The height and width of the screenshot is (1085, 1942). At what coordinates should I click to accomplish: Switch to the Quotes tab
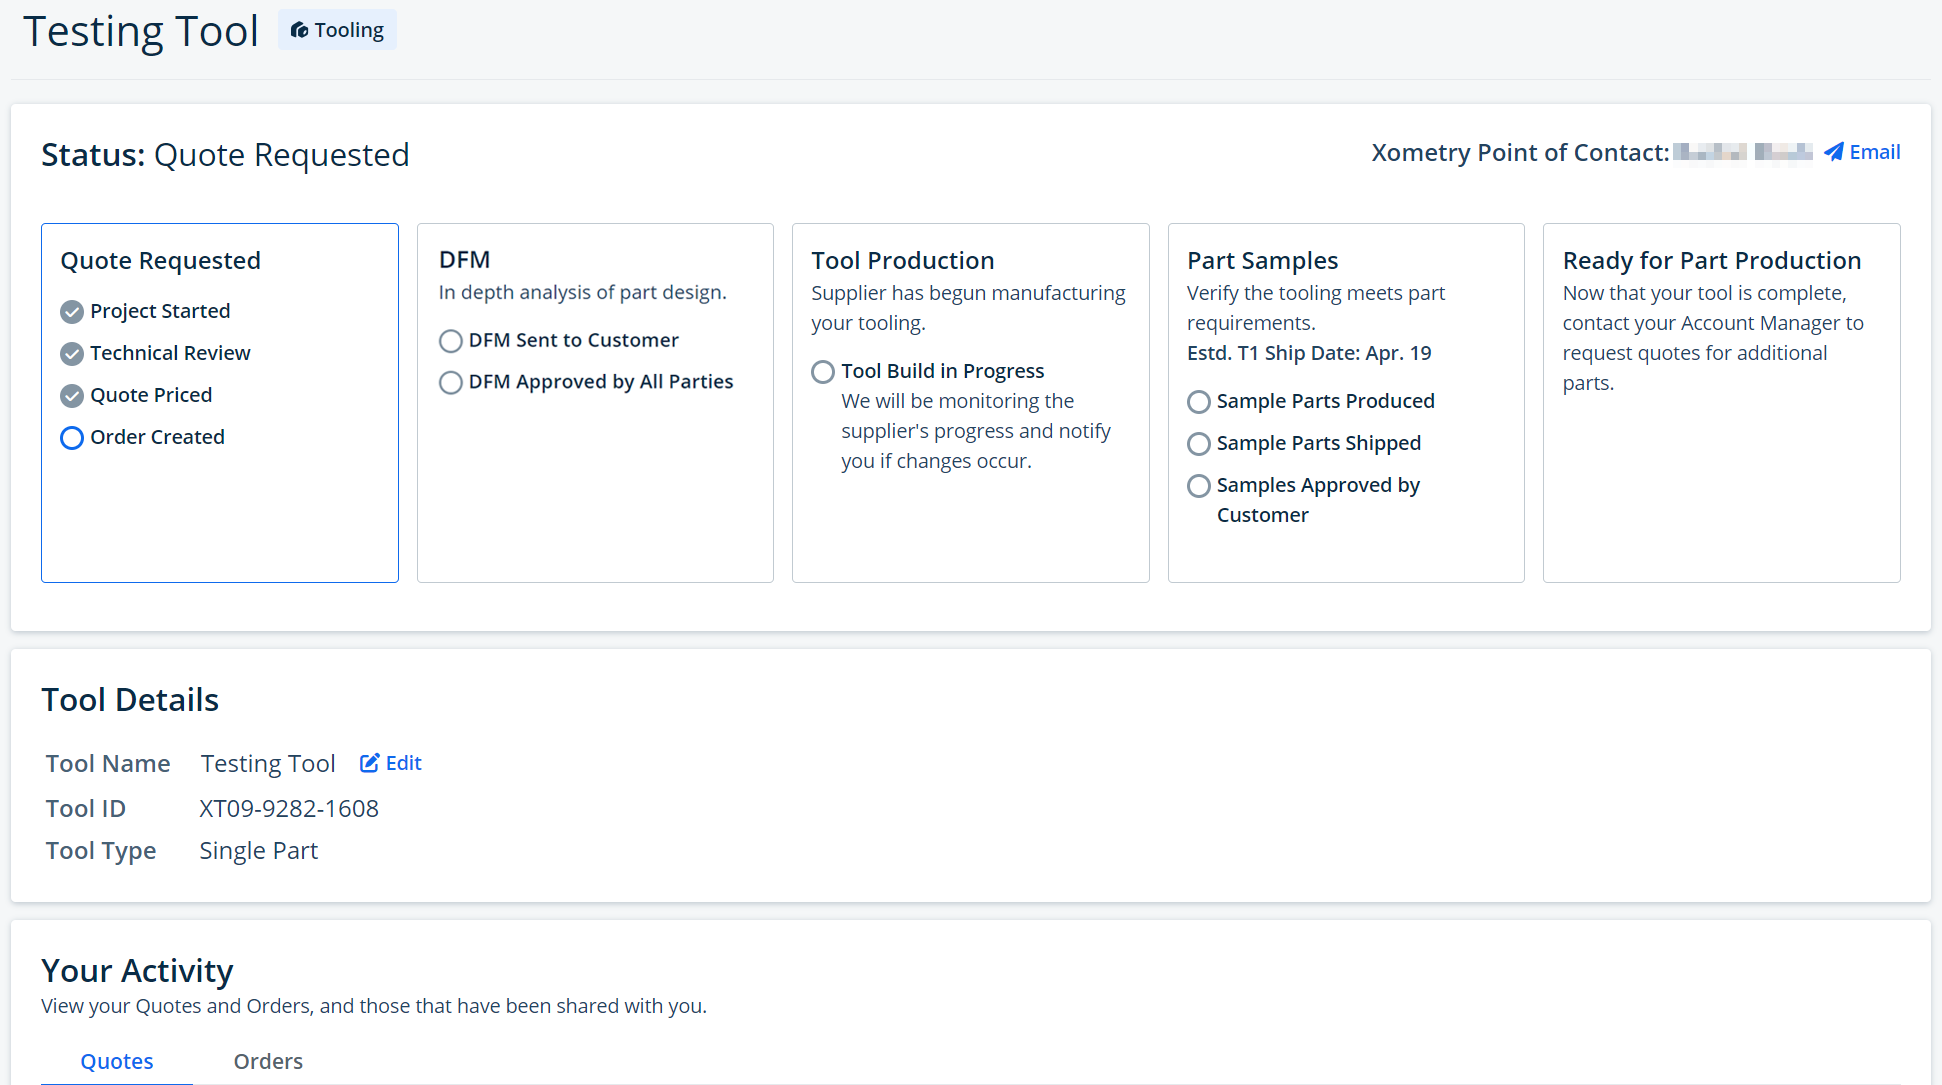[116, 1061]
